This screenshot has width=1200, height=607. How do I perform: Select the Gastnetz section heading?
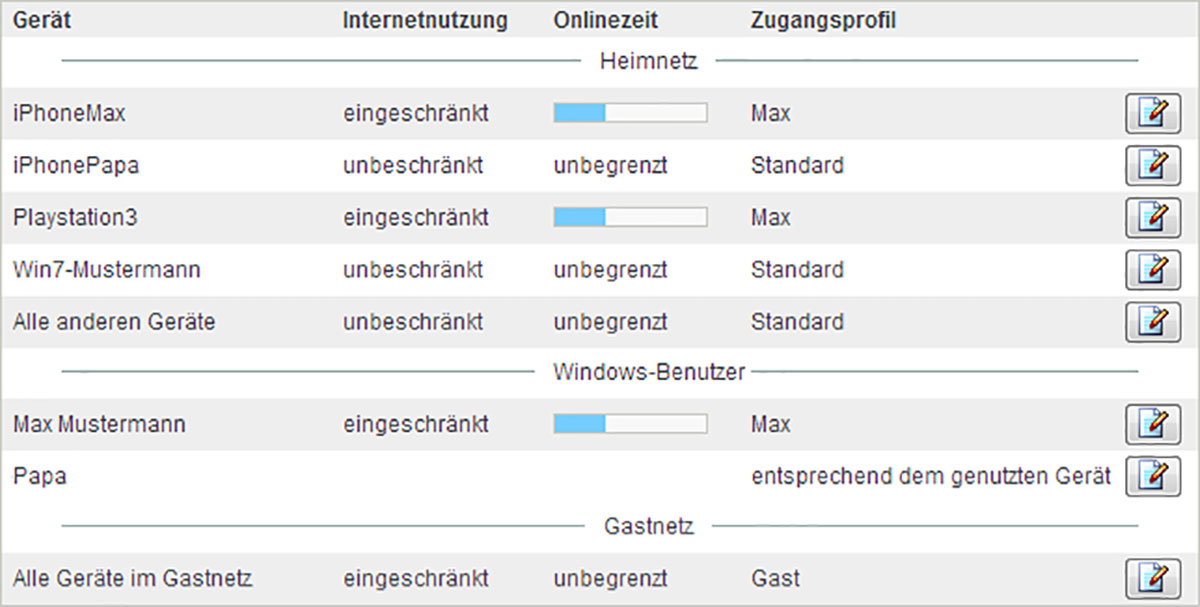click(649, 527)
